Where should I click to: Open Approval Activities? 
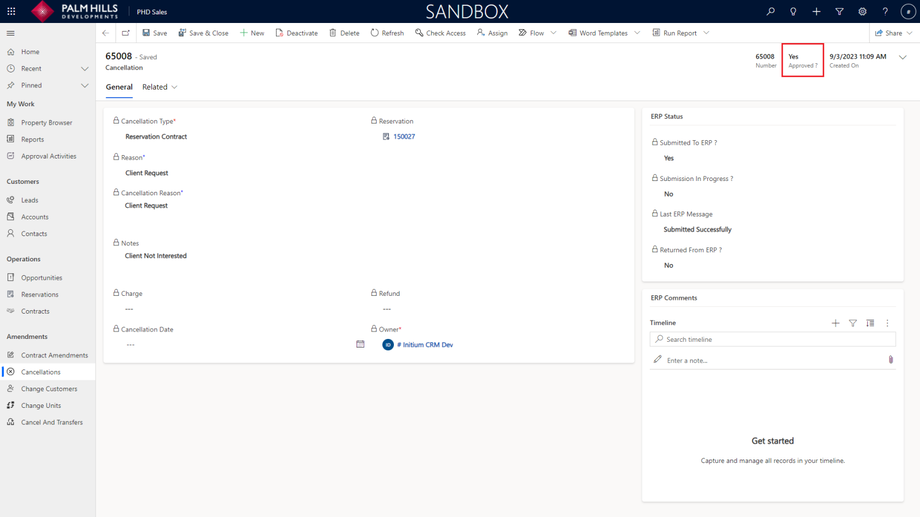click(48, 156)
